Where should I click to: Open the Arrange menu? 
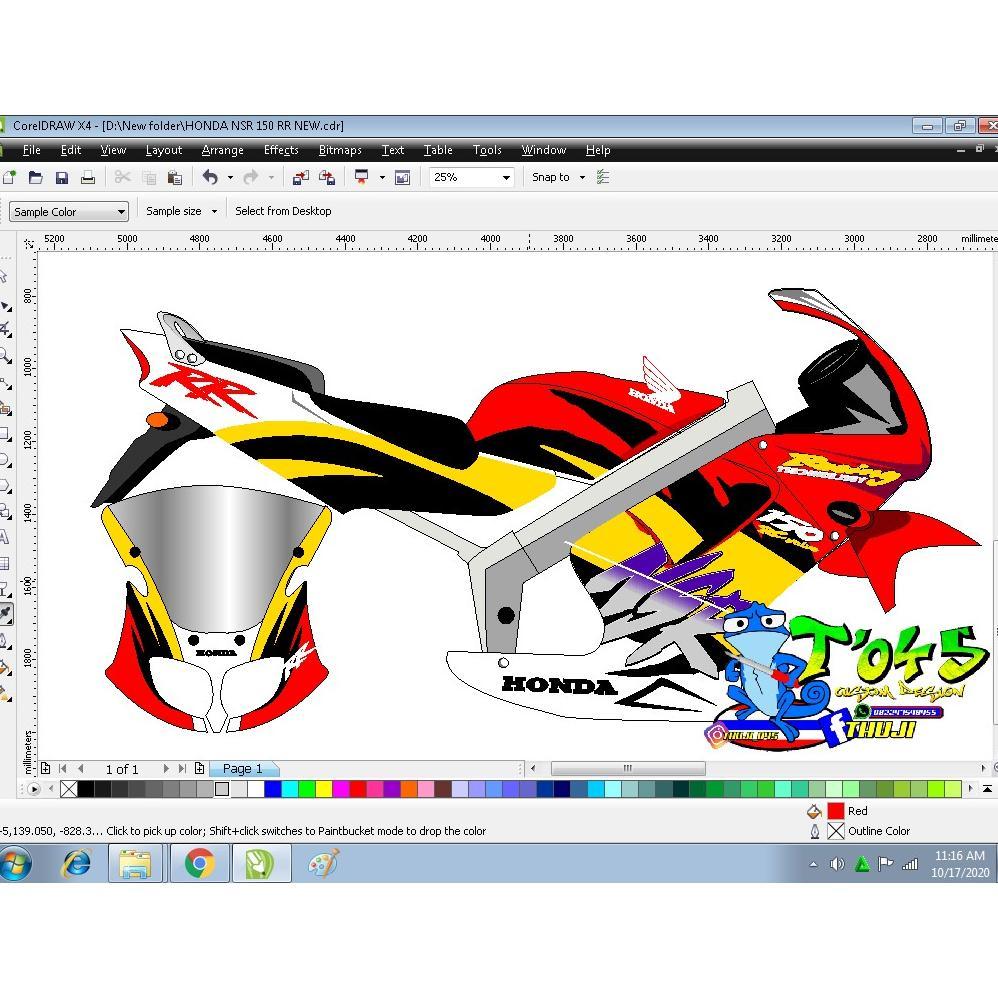pos(223,150)
